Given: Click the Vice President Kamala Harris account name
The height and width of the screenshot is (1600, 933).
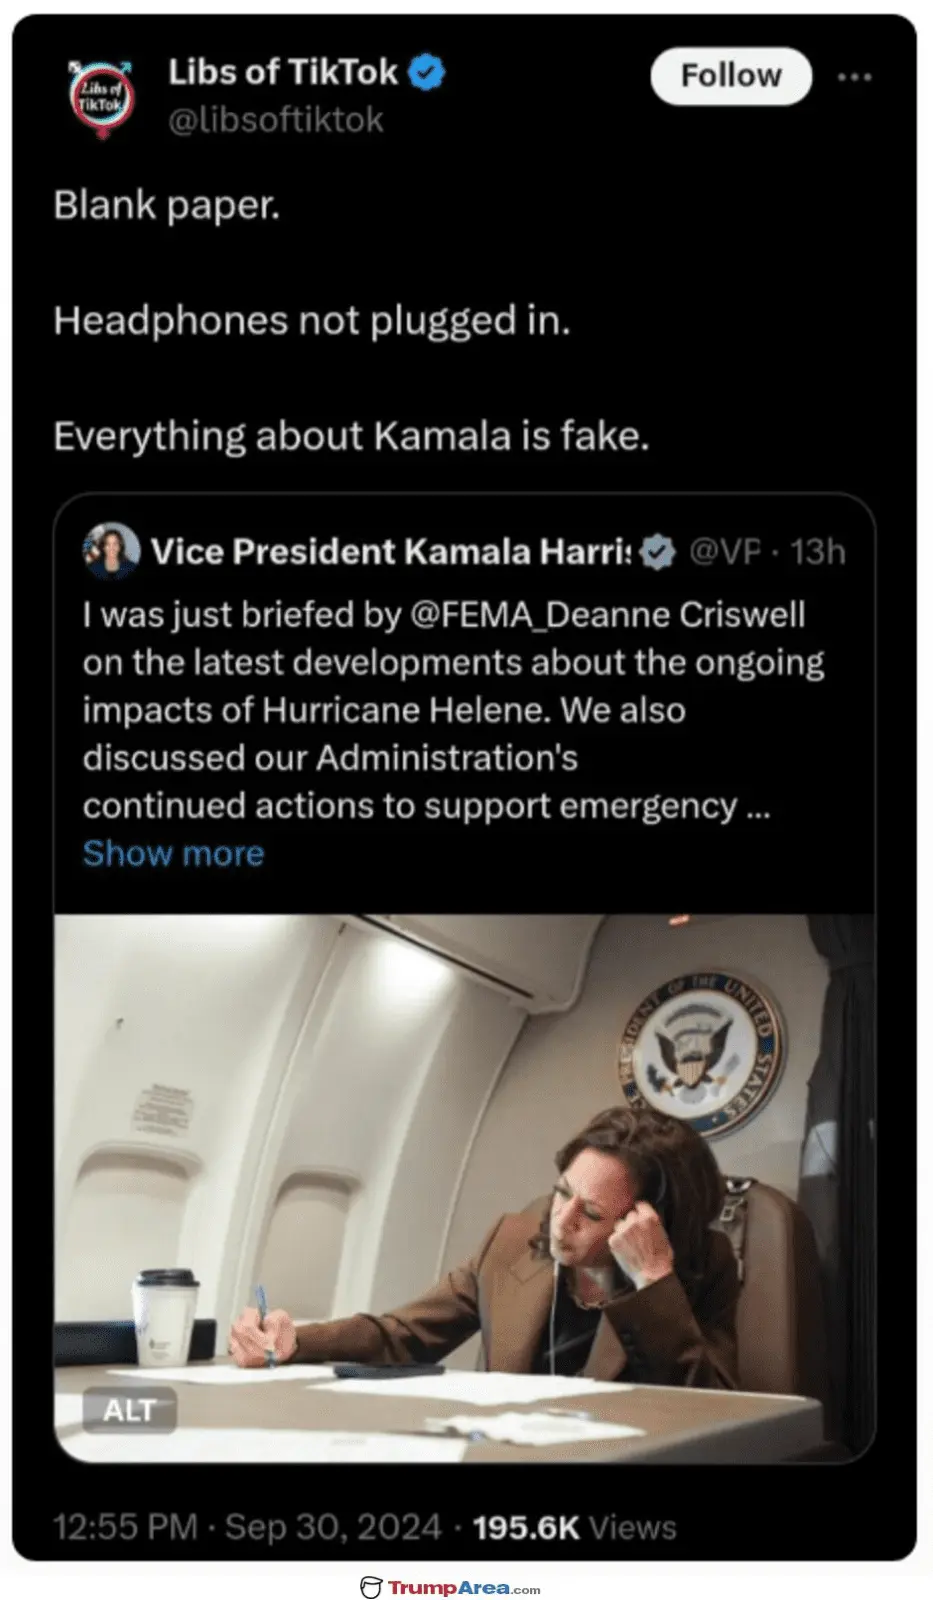Looking at the screenshot, I should (391, 552).
